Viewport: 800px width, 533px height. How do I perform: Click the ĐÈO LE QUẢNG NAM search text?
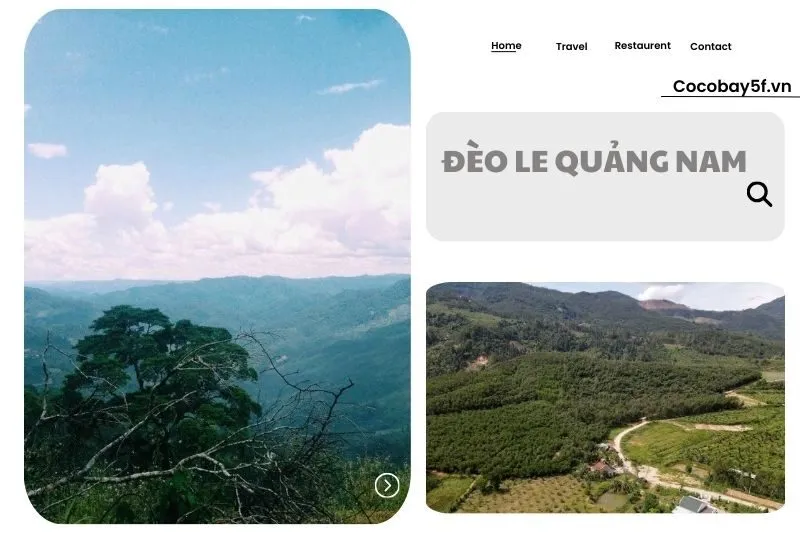pyautogui.click(x=594, y=161)
